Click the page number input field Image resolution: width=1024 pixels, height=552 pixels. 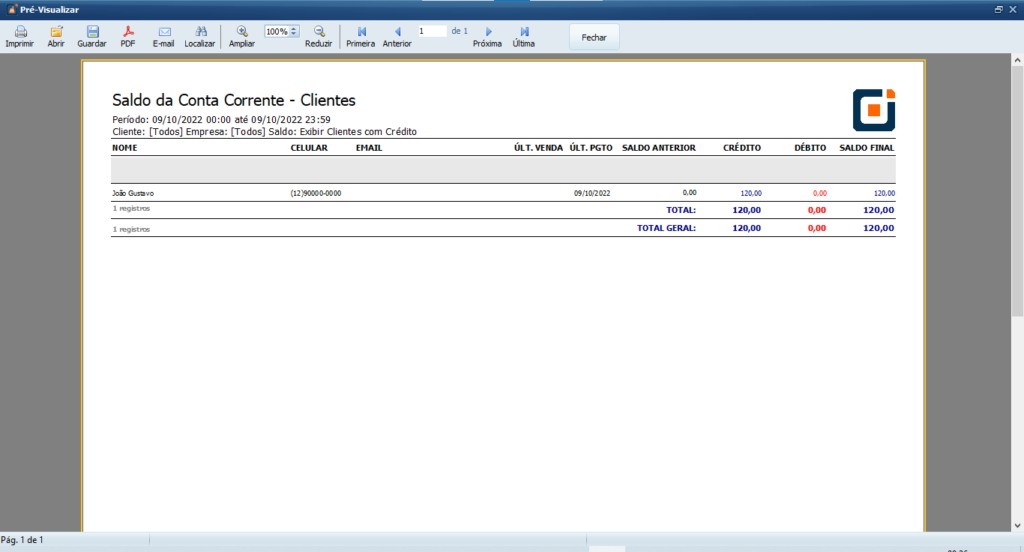(x=432, y=31)
